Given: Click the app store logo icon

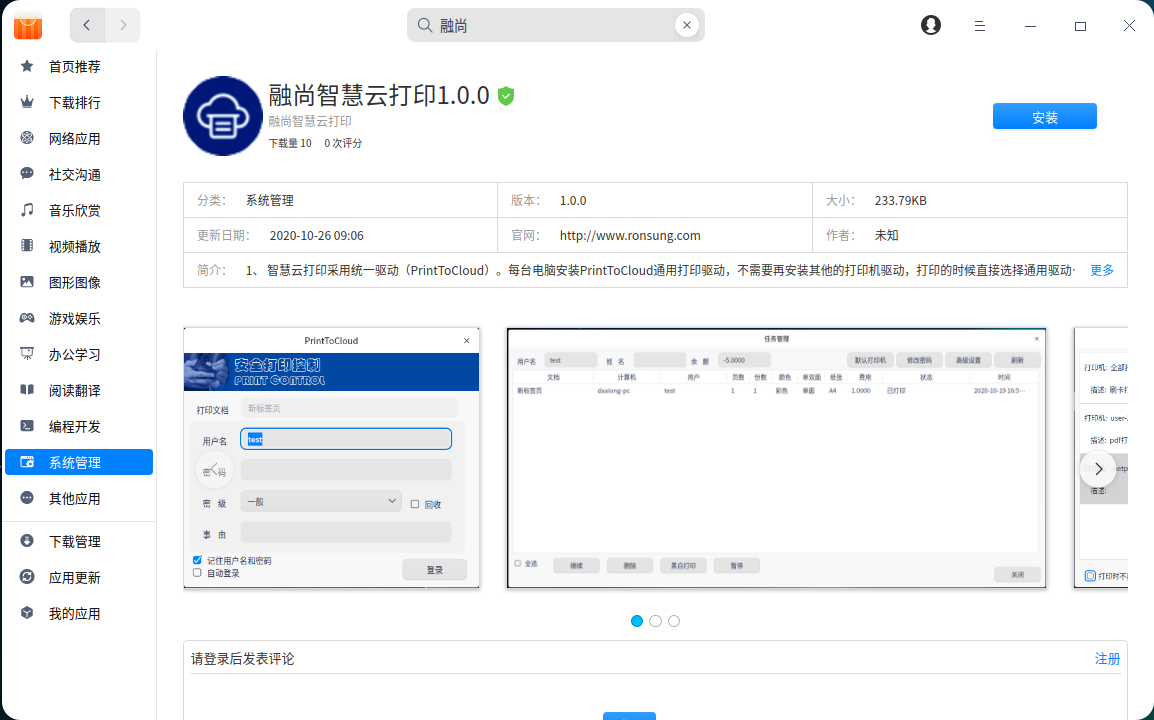Looking at the screenshot, I should click(x=28, y=25).
